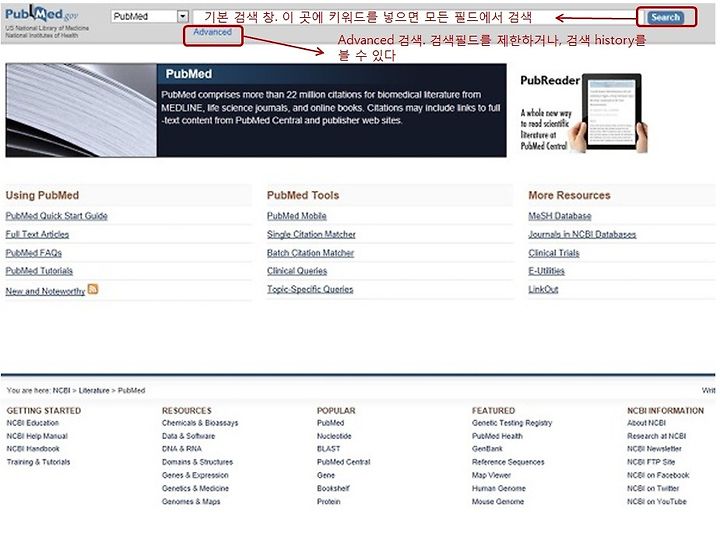Screen dimensions: 720x541
Task: Open DNA & RNA footer link
Action: (x=181, y=449)
